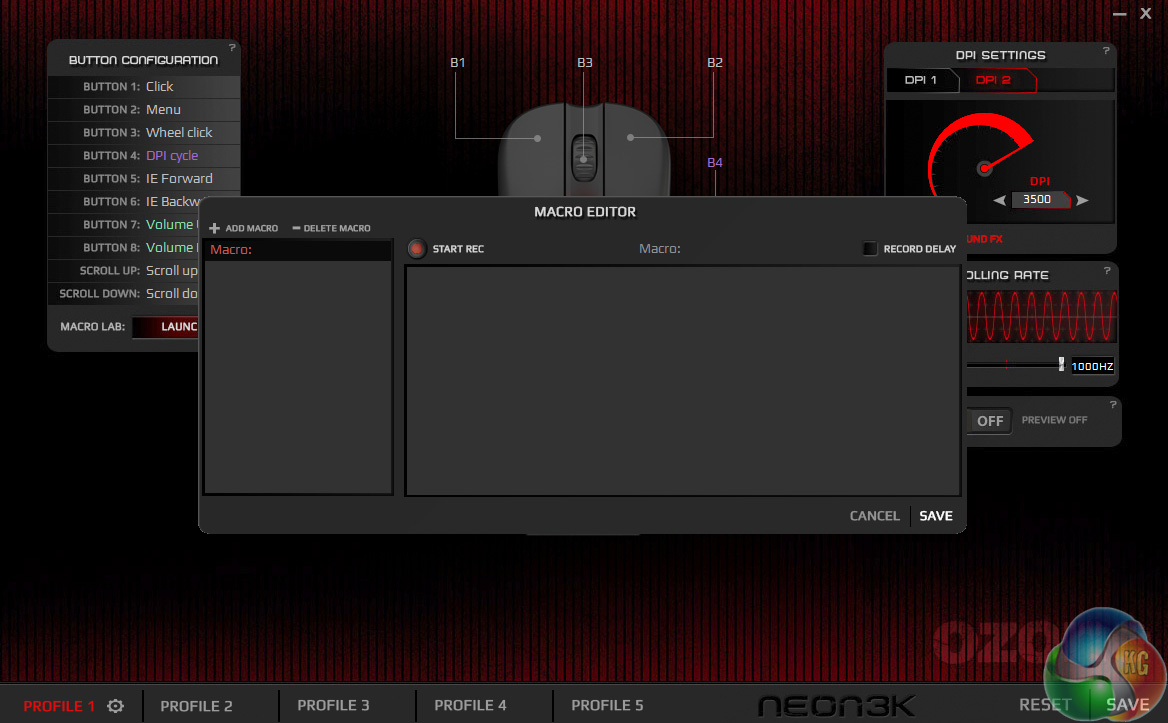1168x723 pixels.
Task: Click the B4 label on mouse diagram
Action: pyautogui.click(x=714, y=162)
